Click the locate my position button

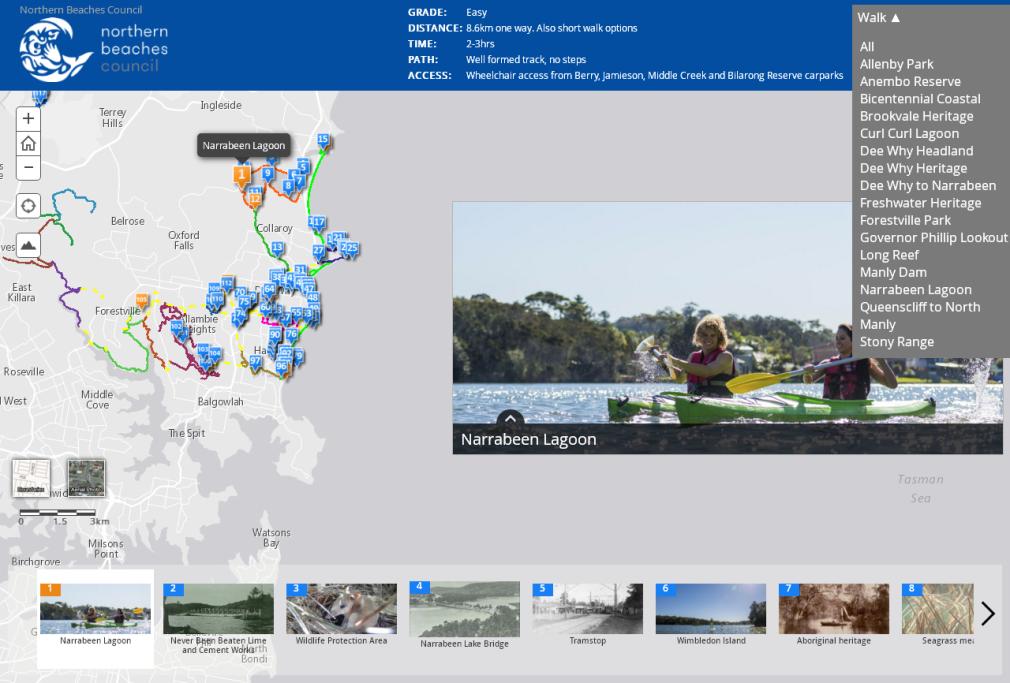28,206
